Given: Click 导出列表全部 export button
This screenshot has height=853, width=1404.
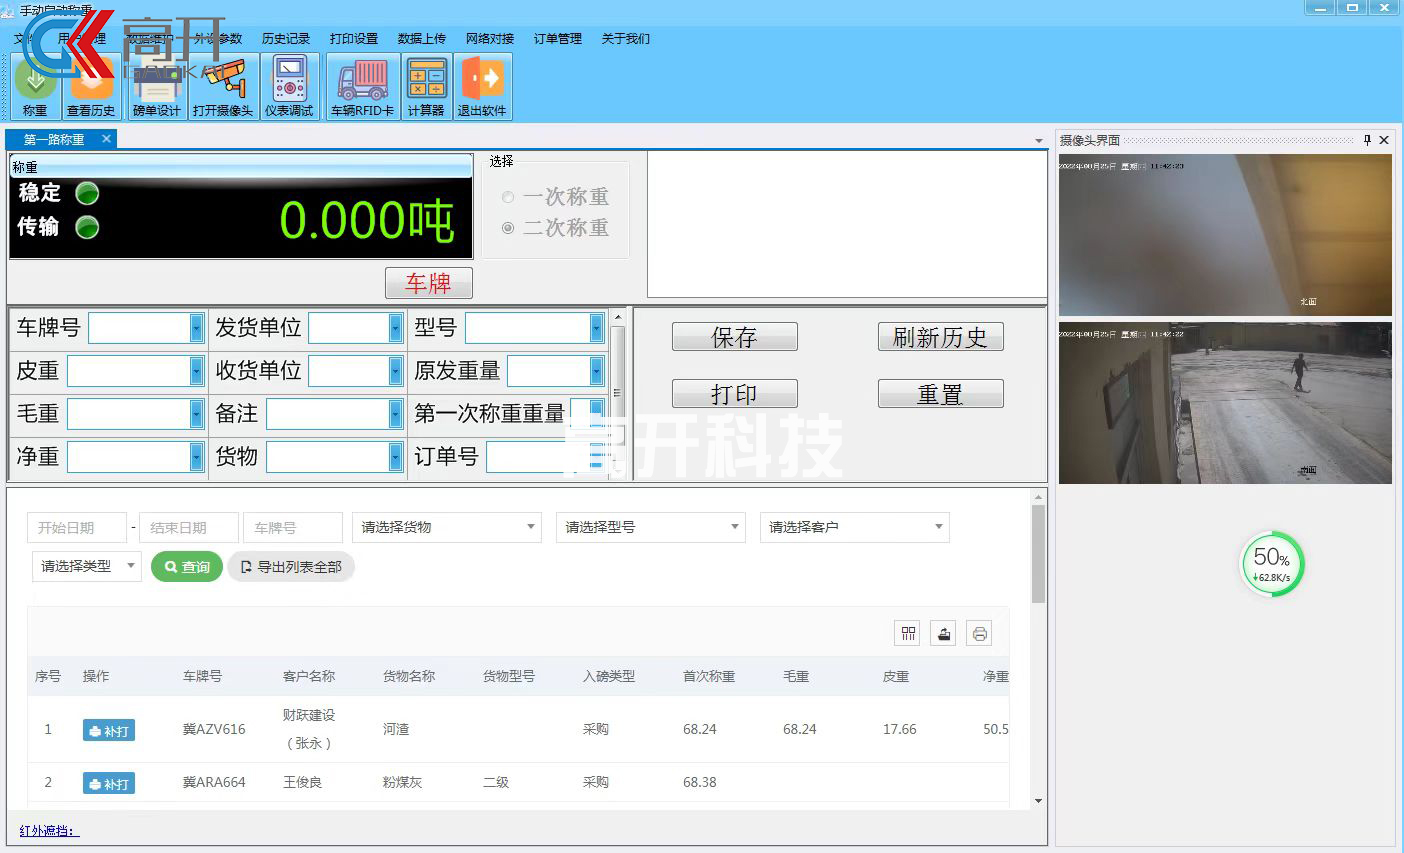Looking at the screenshot, I should tap(291, 567).
